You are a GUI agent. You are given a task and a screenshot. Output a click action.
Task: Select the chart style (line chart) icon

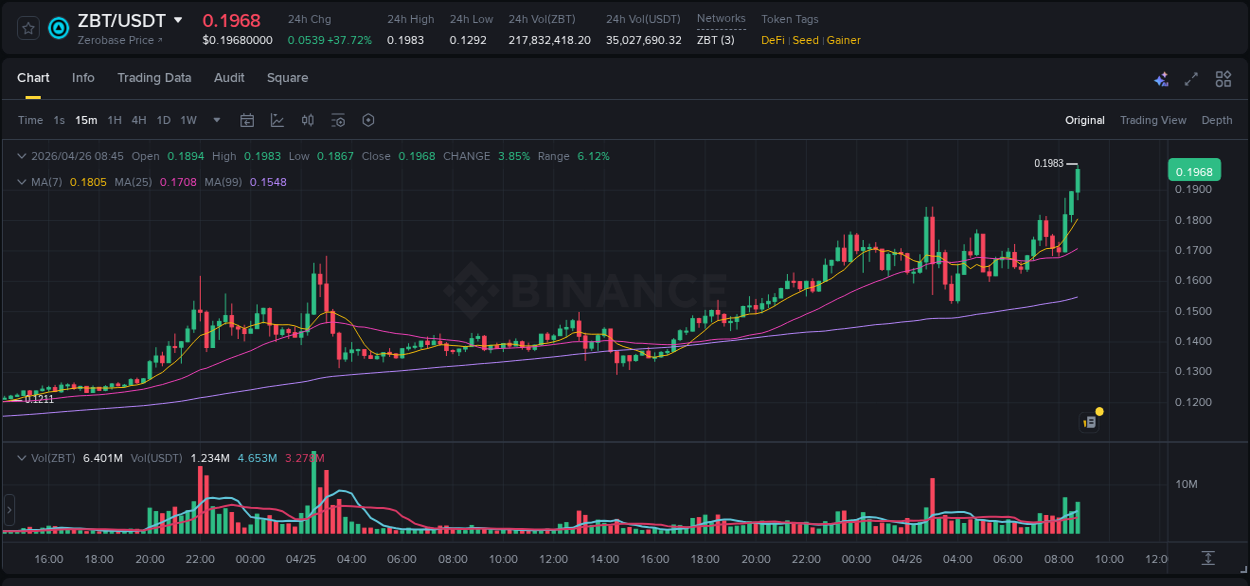(x=277, y=120)
